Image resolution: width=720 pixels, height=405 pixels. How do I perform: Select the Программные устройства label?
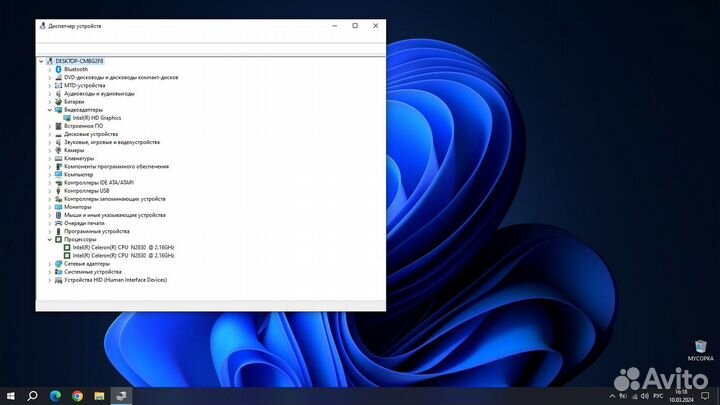(x=96, y=231)
